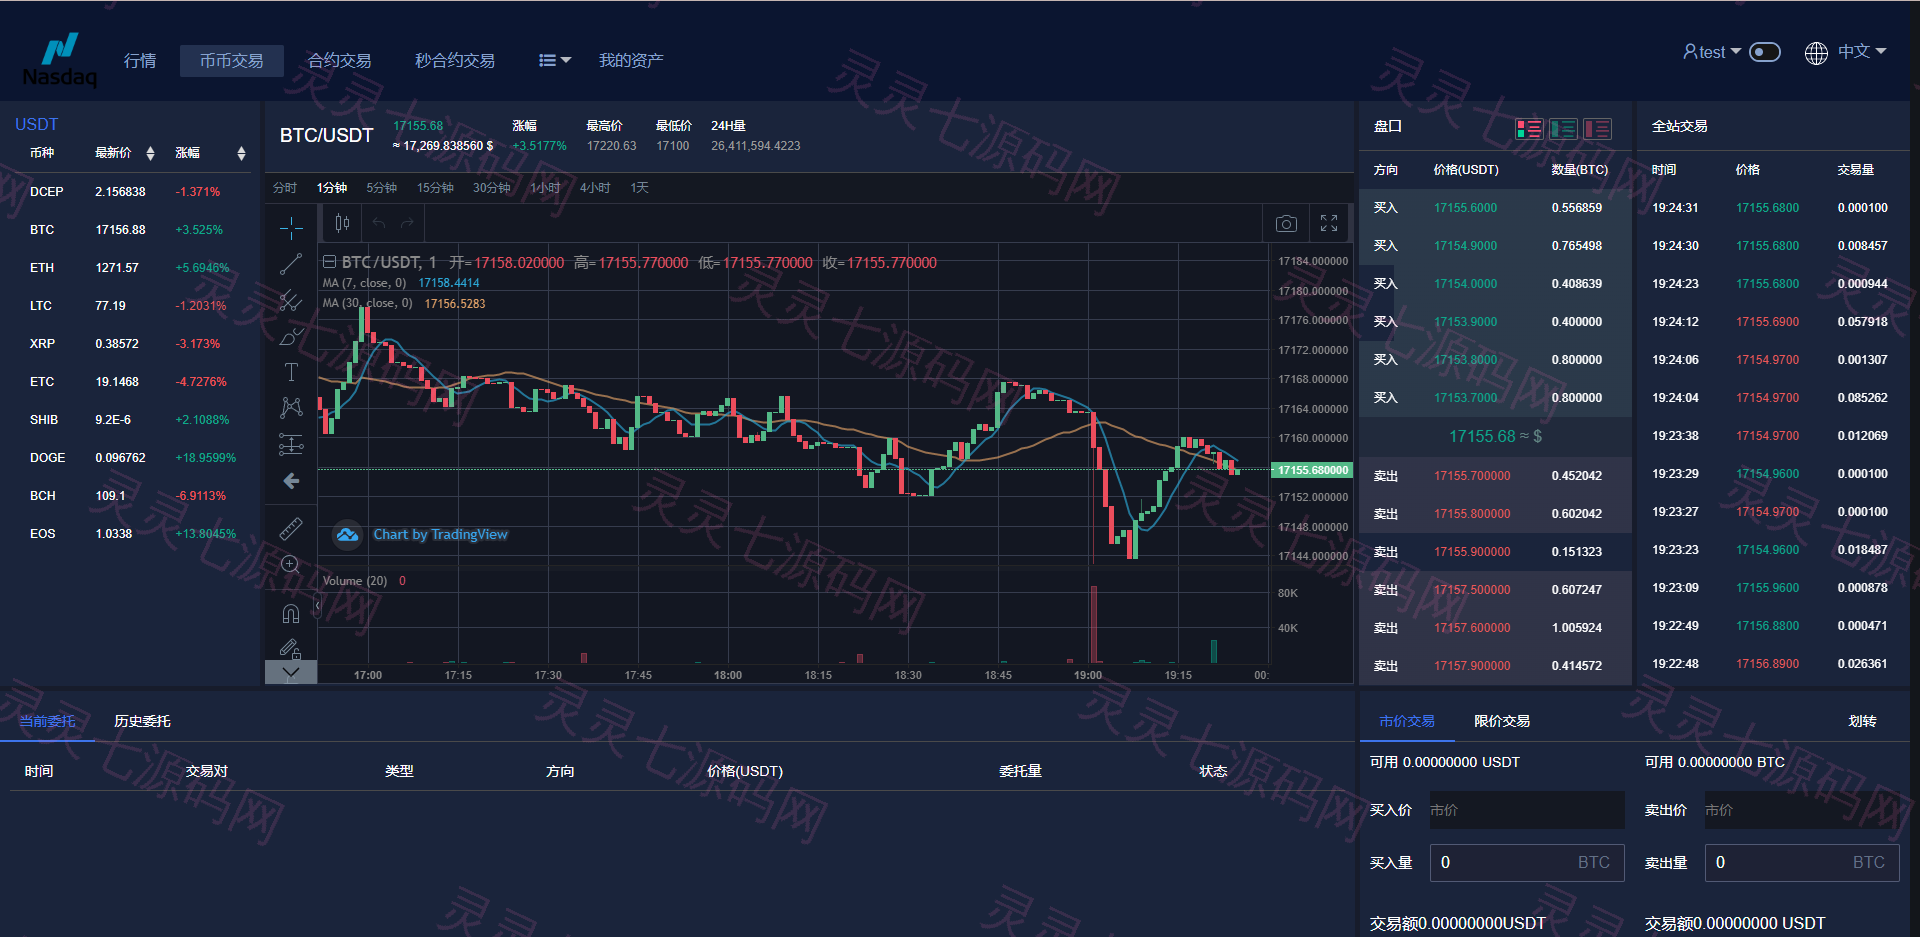Open the 行情 navigation tab
The height and width of the screenshot is (937, 1920).
140,61
